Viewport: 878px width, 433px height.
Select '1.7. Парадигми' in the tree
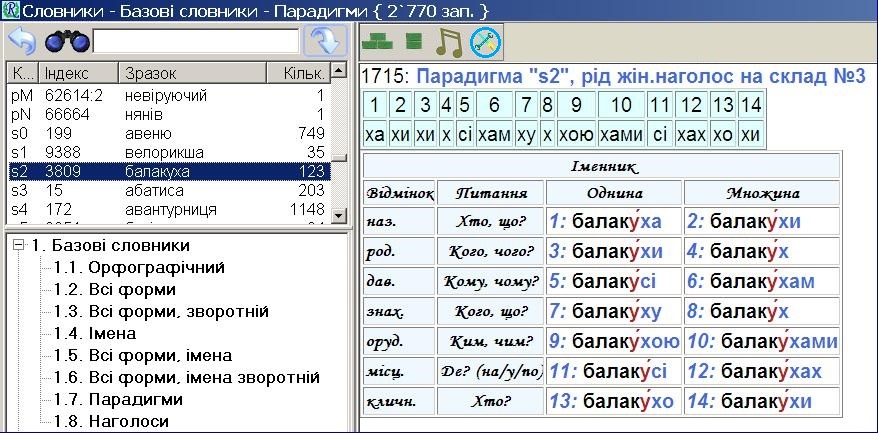click(118, 399)
